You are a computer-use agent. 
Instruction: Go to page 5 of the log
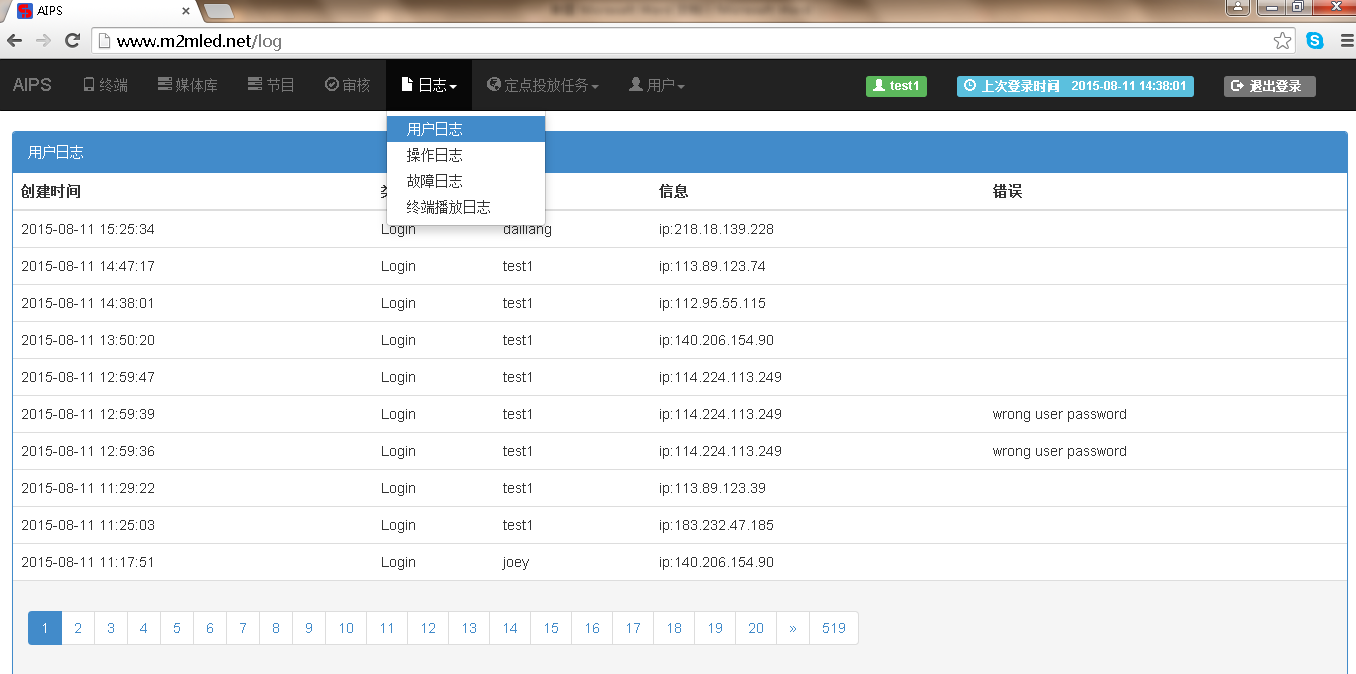click(177, 628)
